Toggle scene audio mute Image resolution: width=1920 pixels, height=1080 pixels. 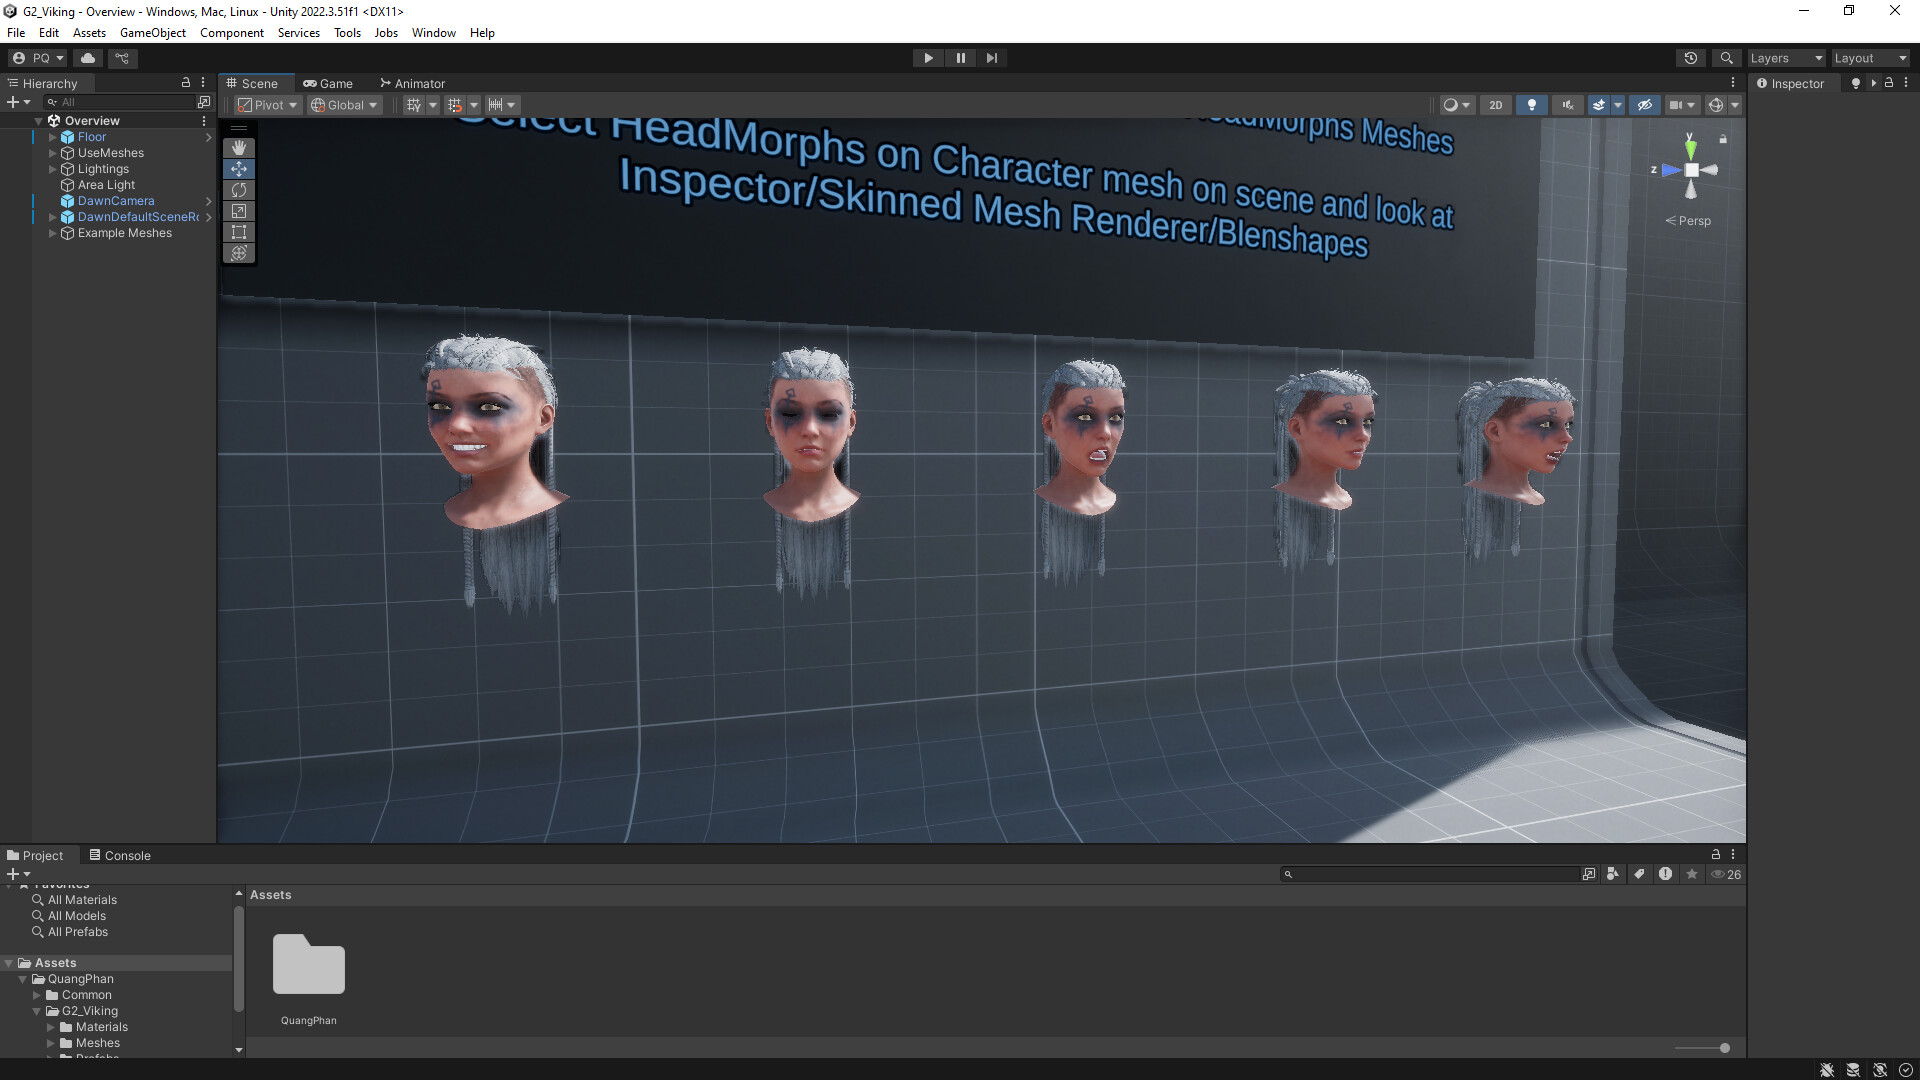(1568, 105)
